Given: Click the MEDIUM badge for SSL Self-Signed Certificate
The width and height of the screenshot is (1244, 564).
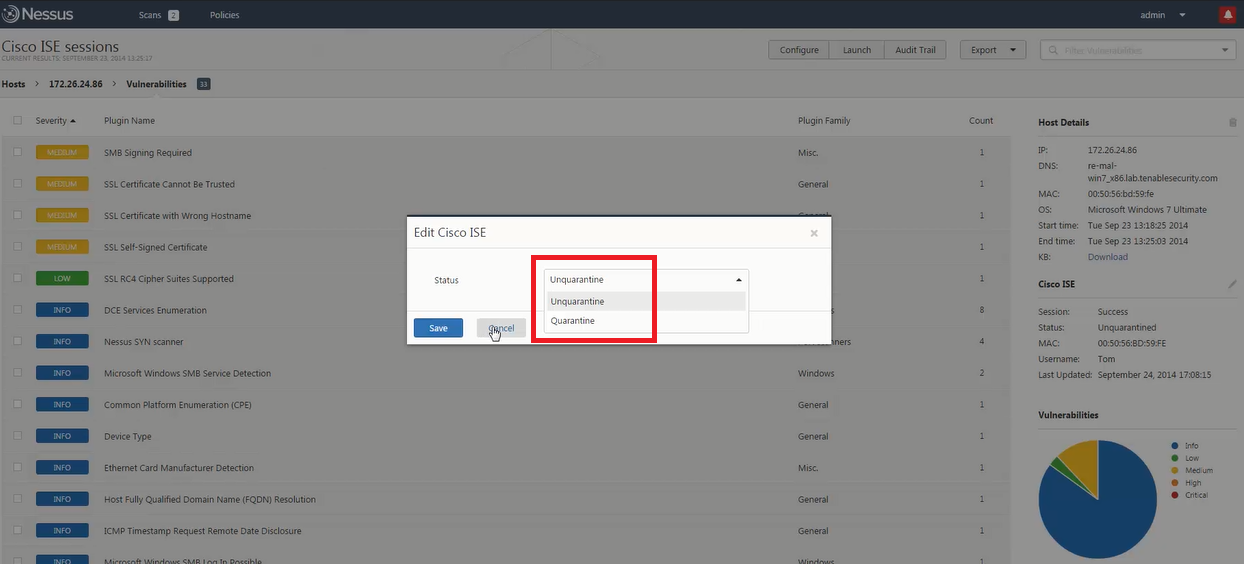Looking at the screenshot, I should click(62, 247).
